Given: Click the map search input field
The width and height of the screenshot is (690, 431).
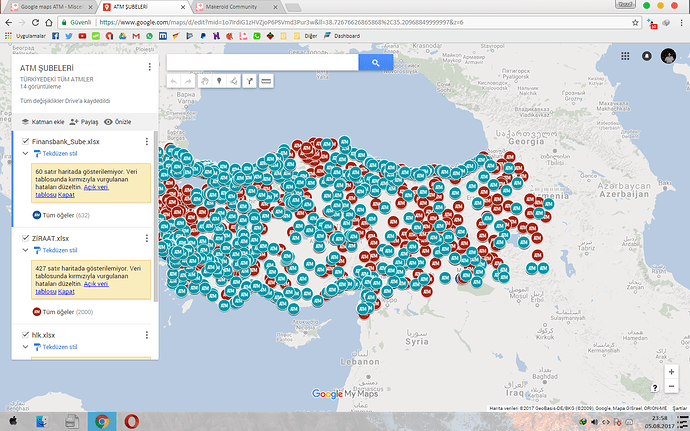Looking at the screenshot, I should (263, 63).
